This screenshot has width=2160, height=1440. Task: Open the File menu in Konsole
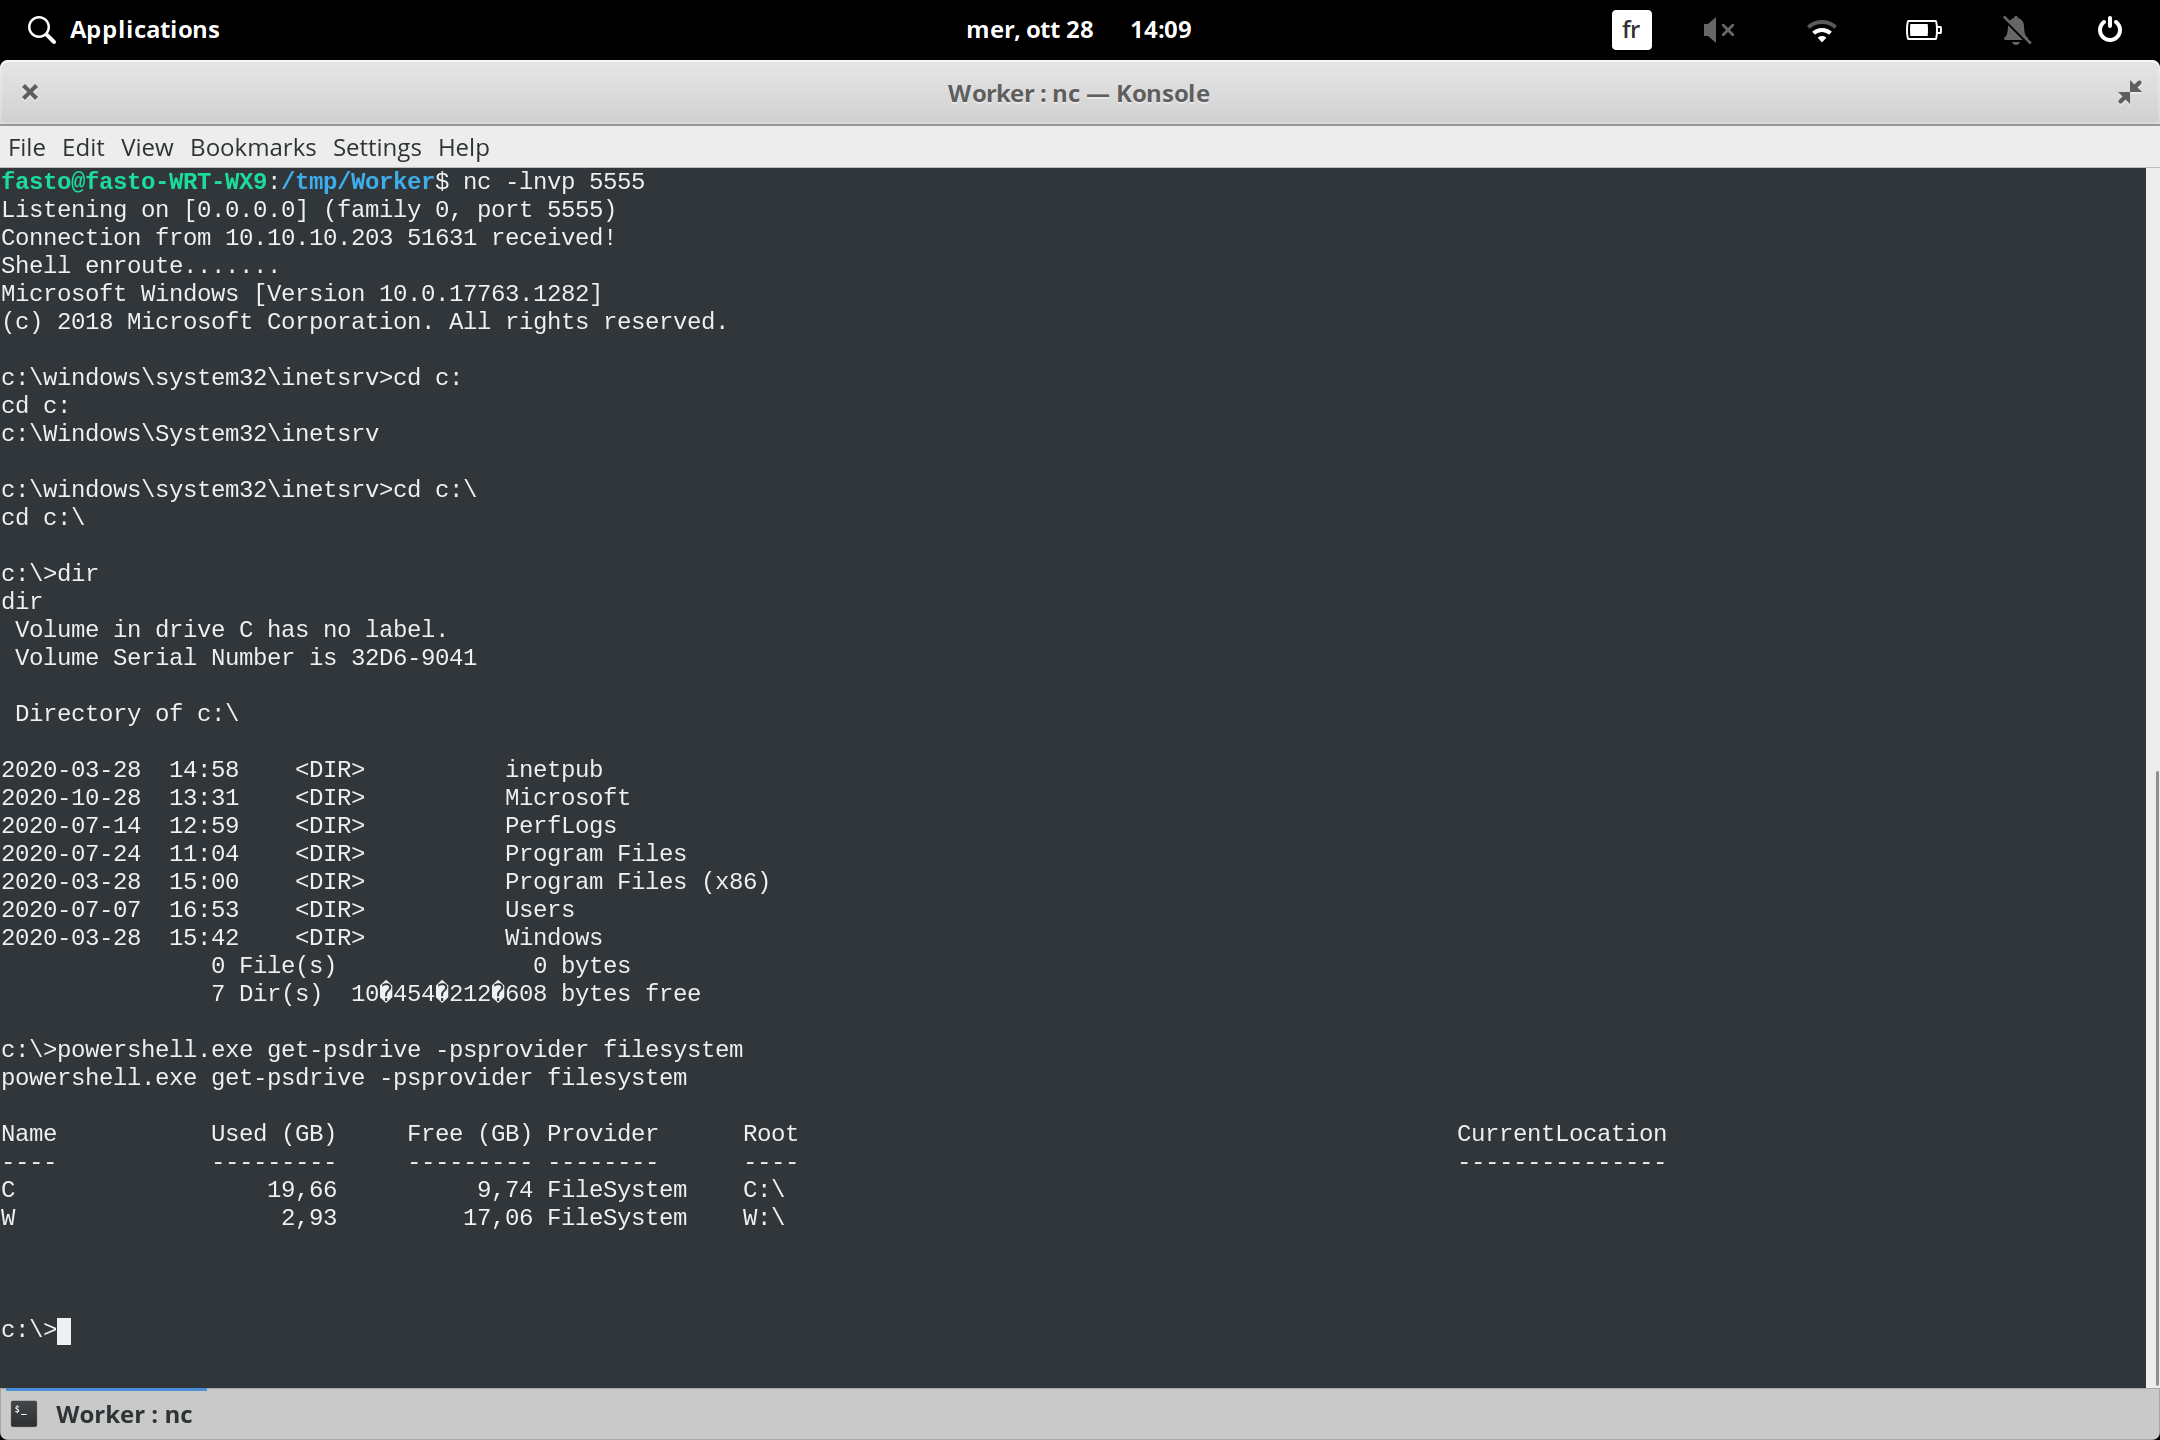(26, 147)
